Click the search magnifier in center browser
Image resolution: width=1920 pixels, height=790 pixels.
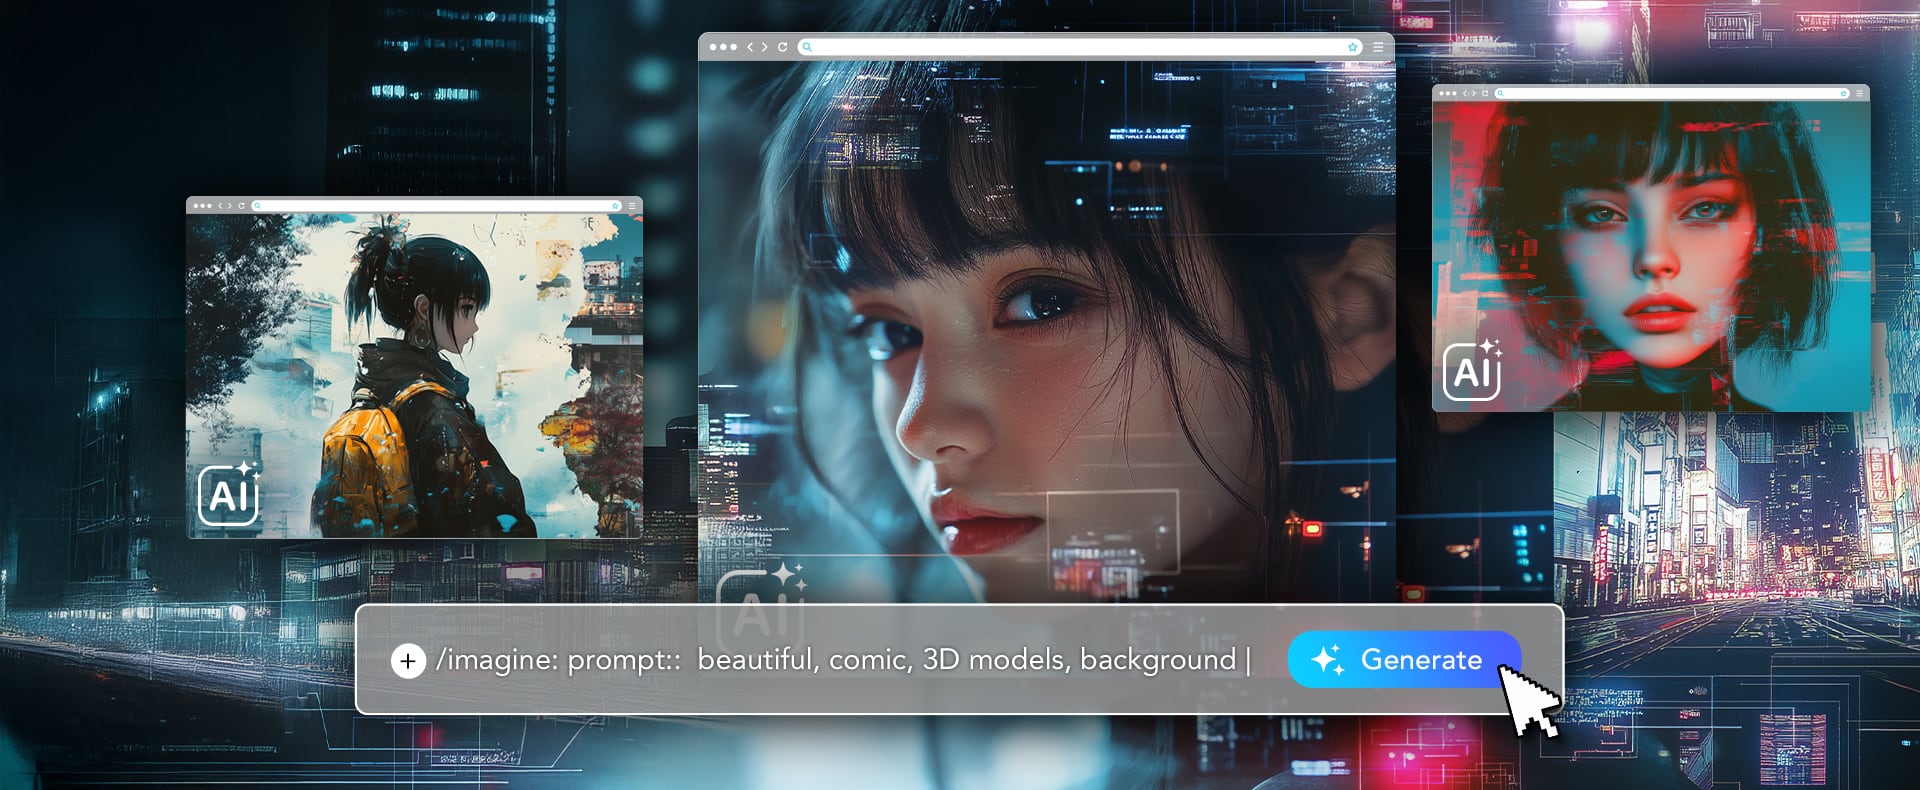[807, 47]
